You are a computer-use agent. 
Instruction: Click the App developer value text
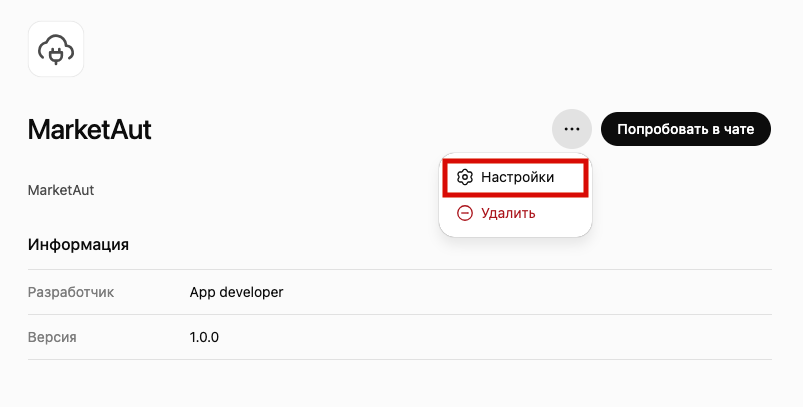236,292
